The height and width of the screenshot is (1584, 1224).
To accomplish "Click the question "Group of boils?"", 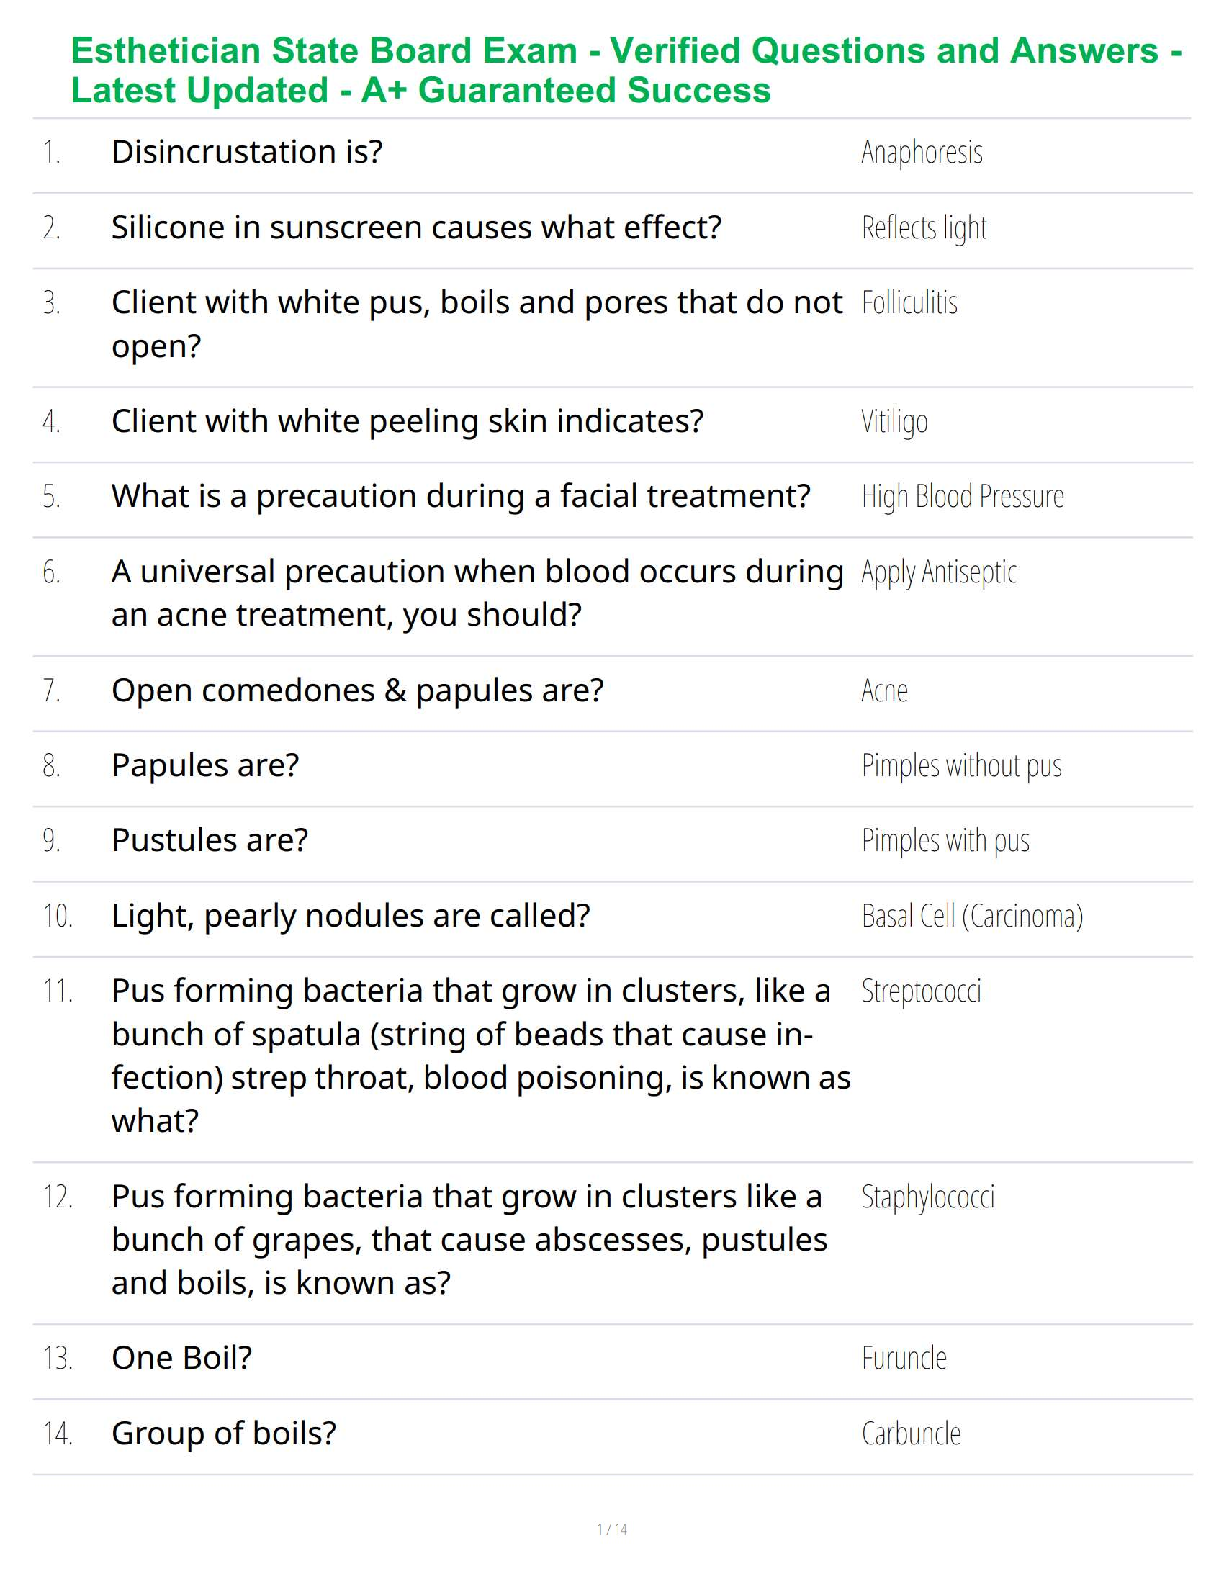I will pyautogui.click(x=224, y=1433).
